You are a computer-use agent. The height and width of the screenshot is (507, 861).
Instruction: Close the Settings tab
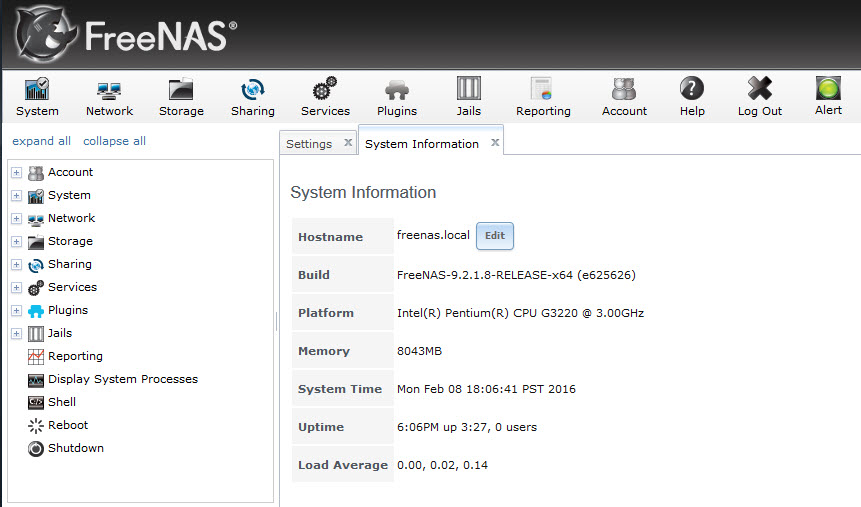coord(348,142)
